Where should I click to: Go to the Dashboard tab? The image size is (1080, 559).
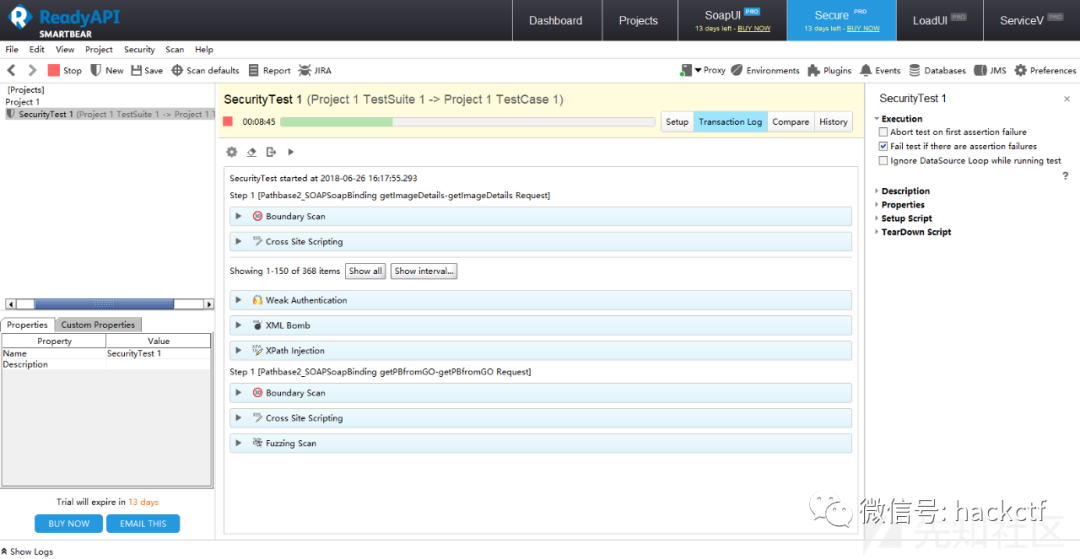[556, 21]
